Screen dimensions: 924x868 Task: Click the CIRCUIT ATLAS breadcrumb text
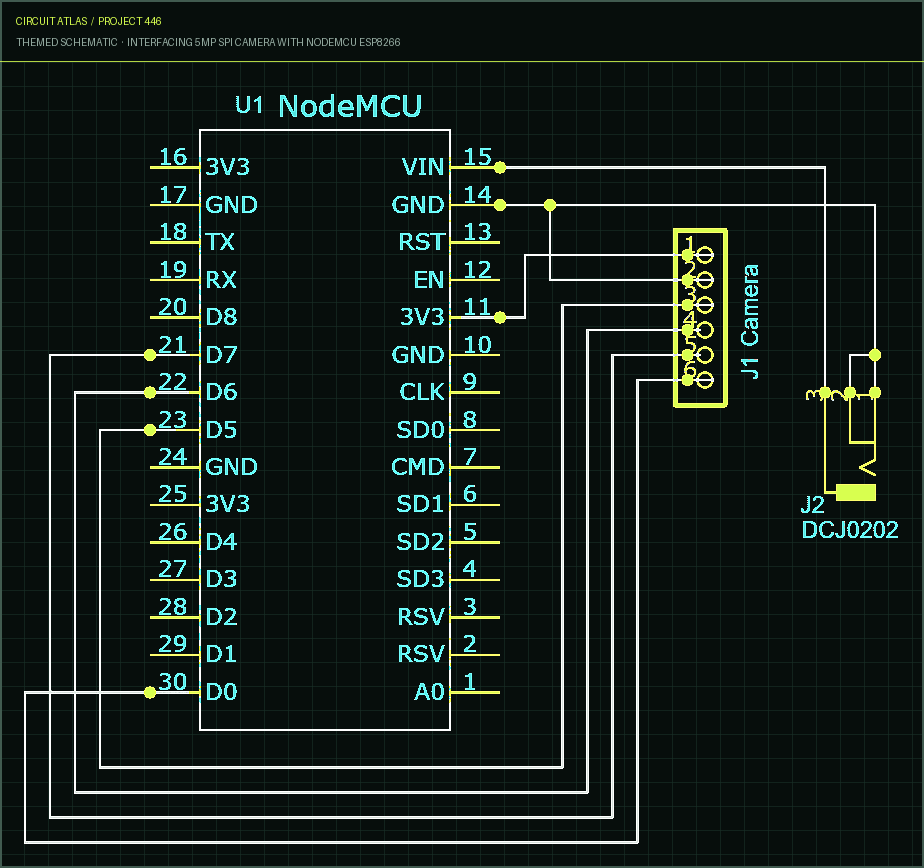point(51,21)
